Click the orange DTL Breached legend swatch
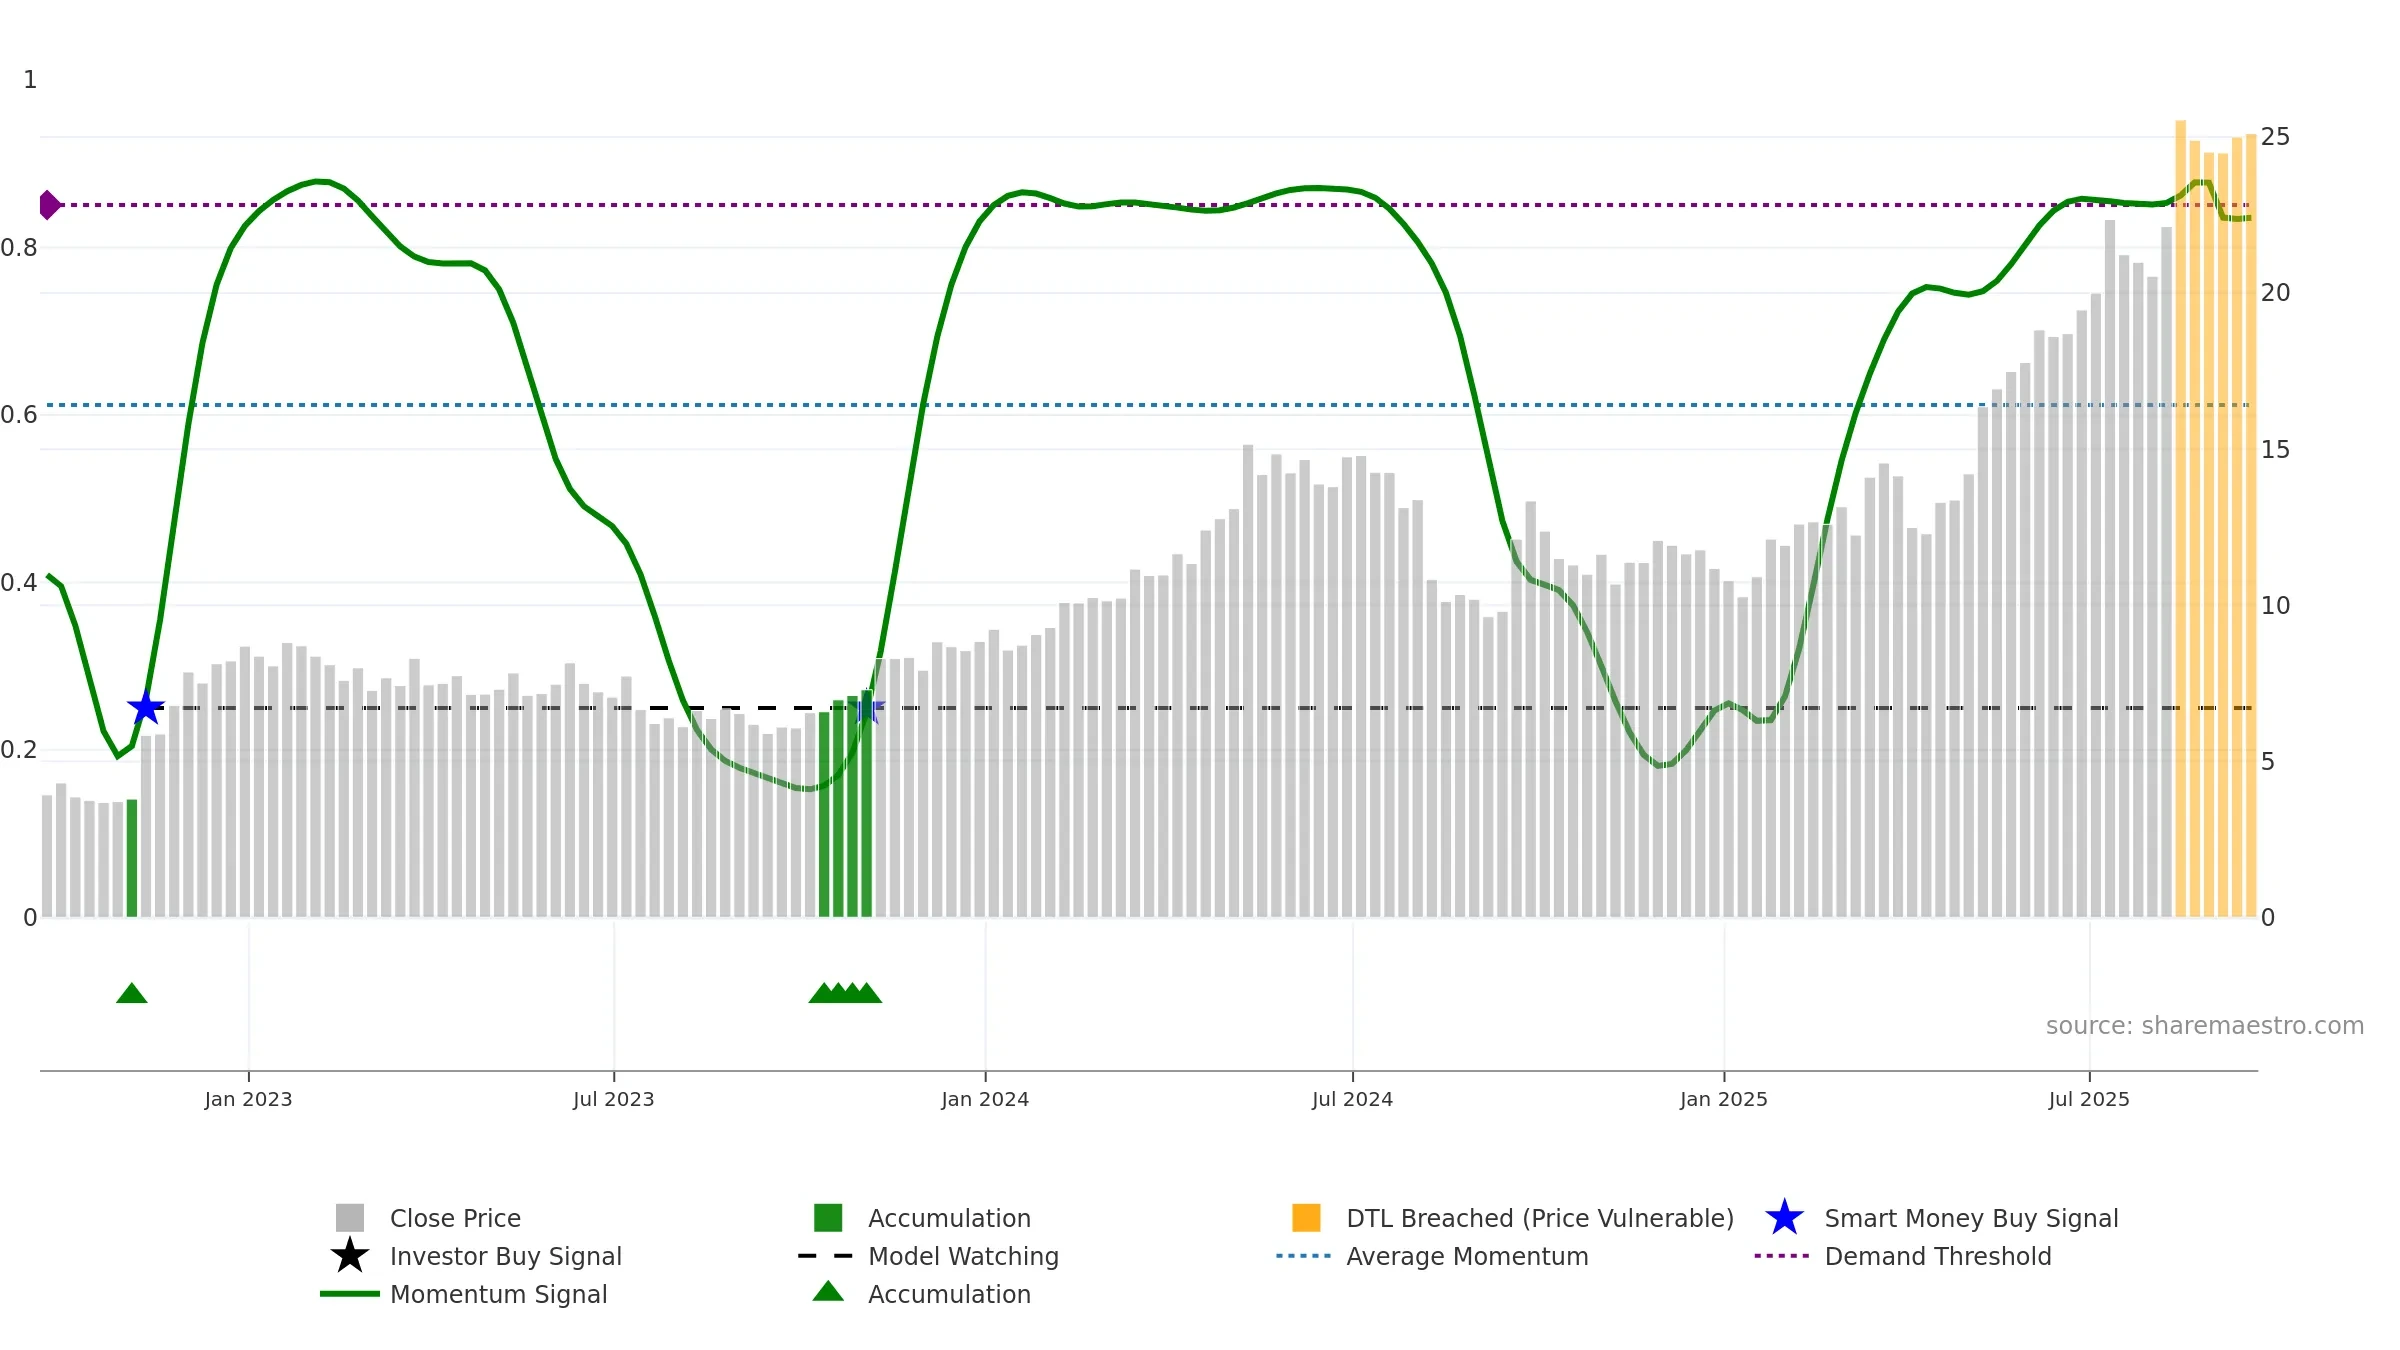Viewport: 2400px width, 1350px height. [1306, 1218]
